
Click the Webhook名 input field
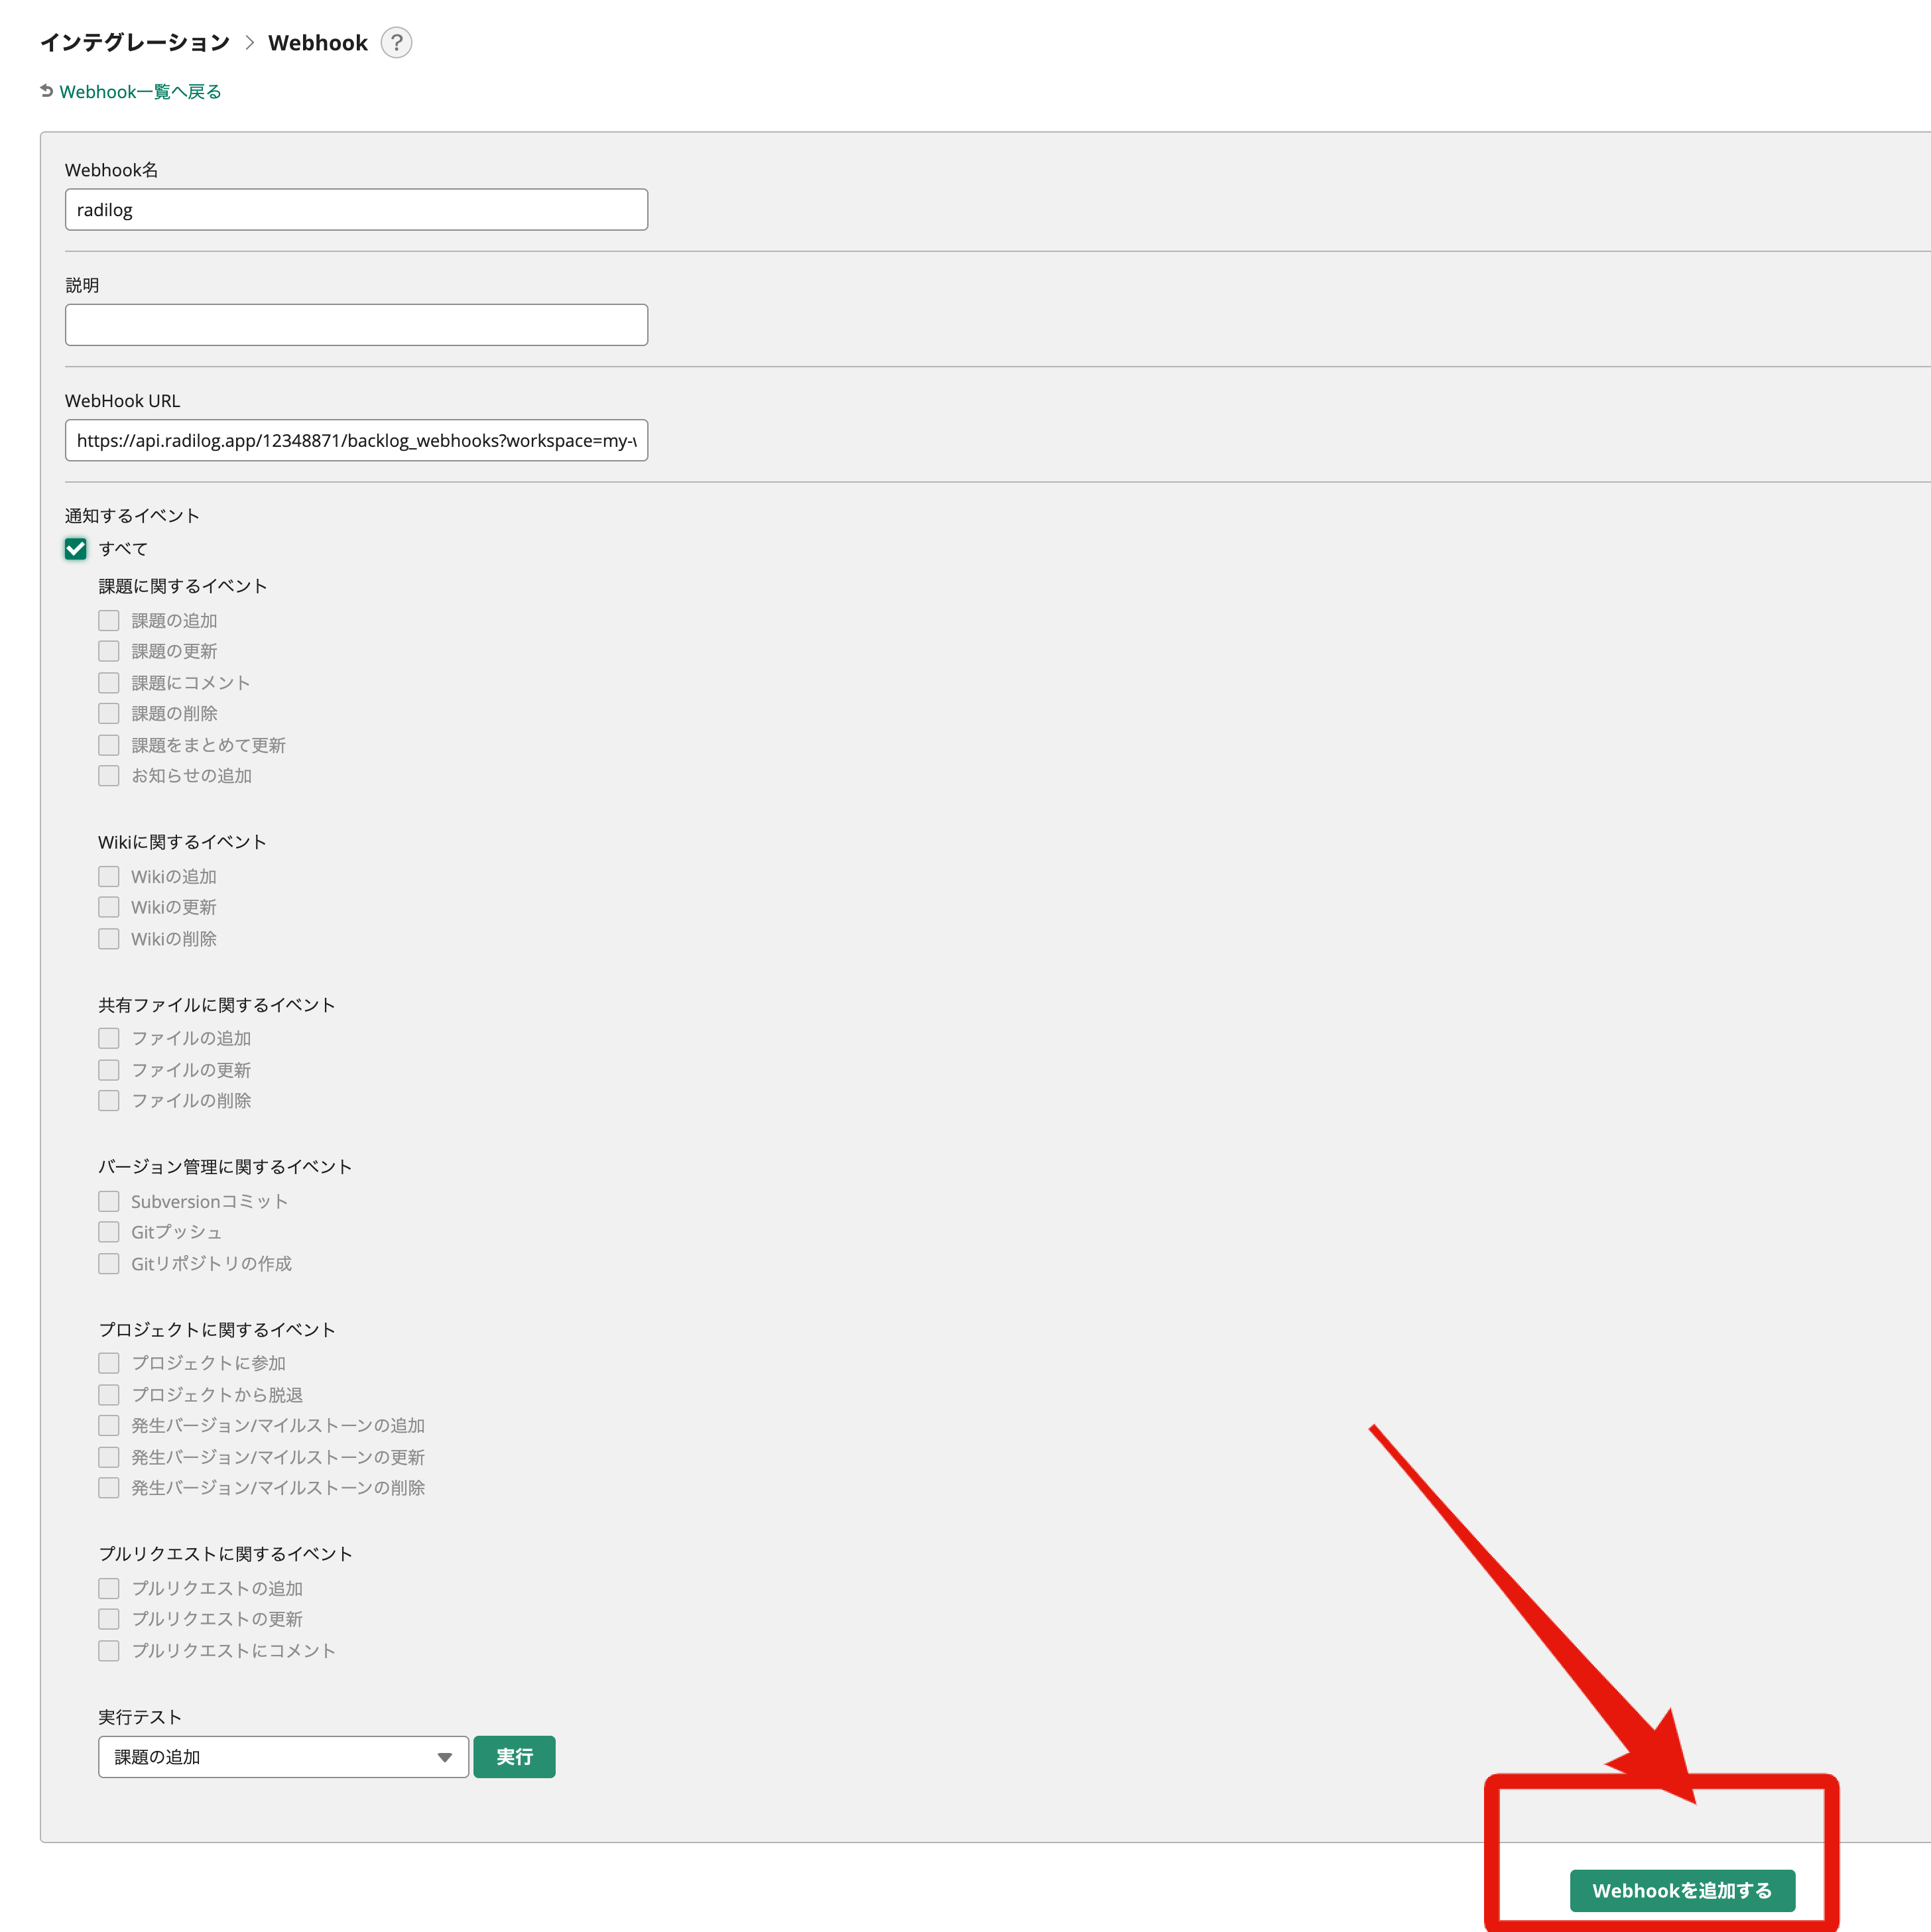click(356, 210)
